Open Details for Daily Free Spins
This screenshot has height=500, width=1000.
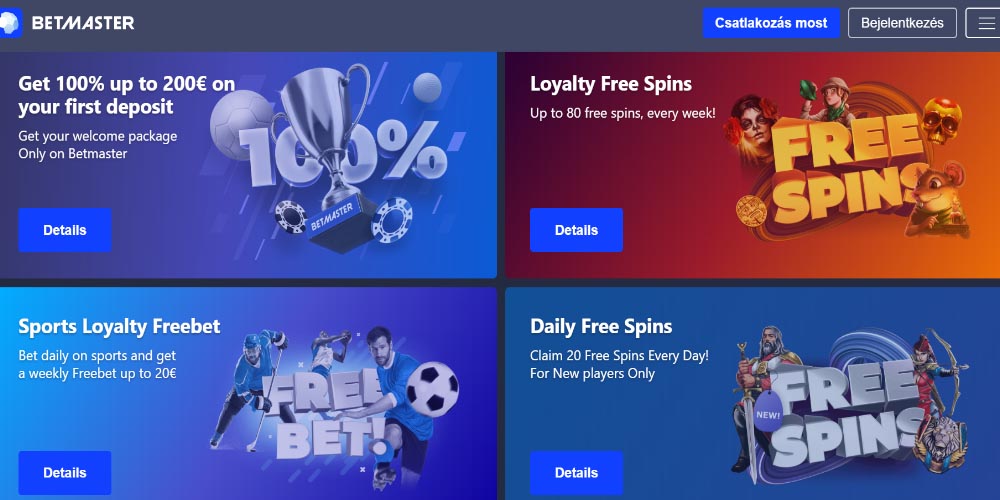(x=576, y=473)
